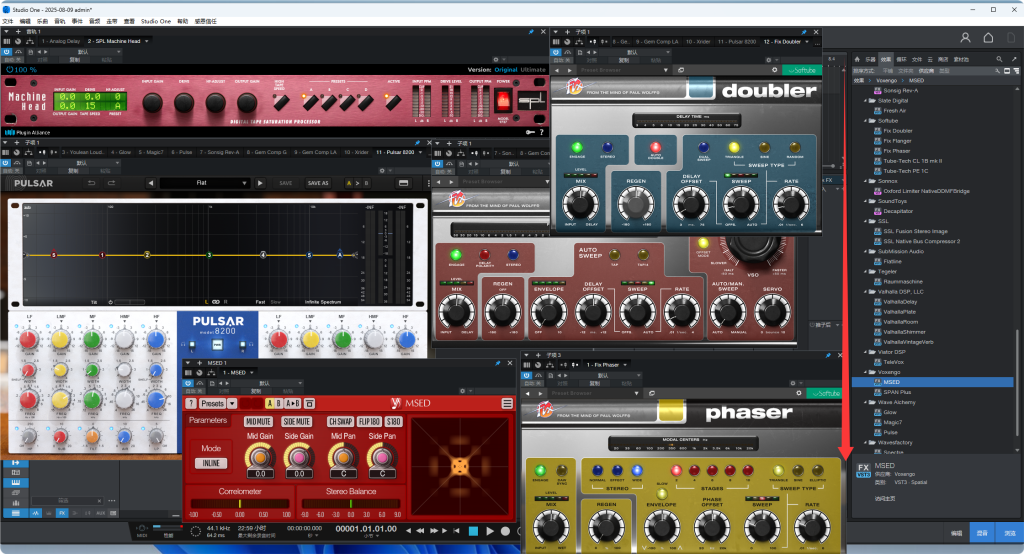Screen dimensions: 1024x554
Task: Switch to 5 - Magic7 tab
Action: coord(151,152)
